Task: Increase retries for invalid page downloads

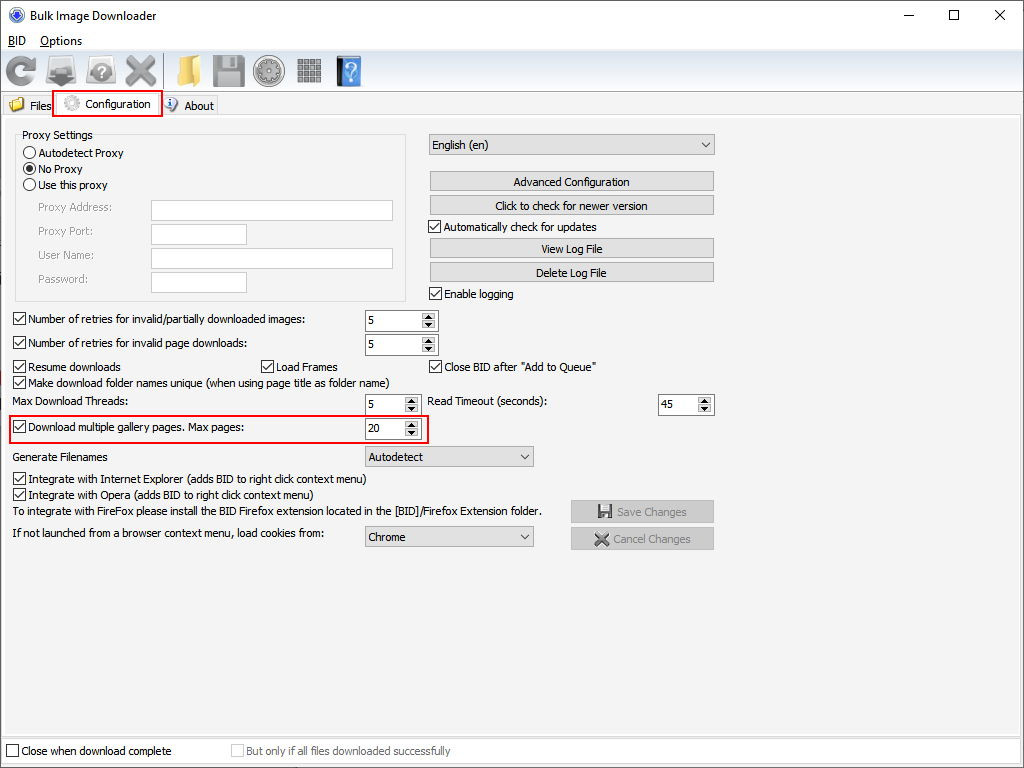Action: point(428,341)
